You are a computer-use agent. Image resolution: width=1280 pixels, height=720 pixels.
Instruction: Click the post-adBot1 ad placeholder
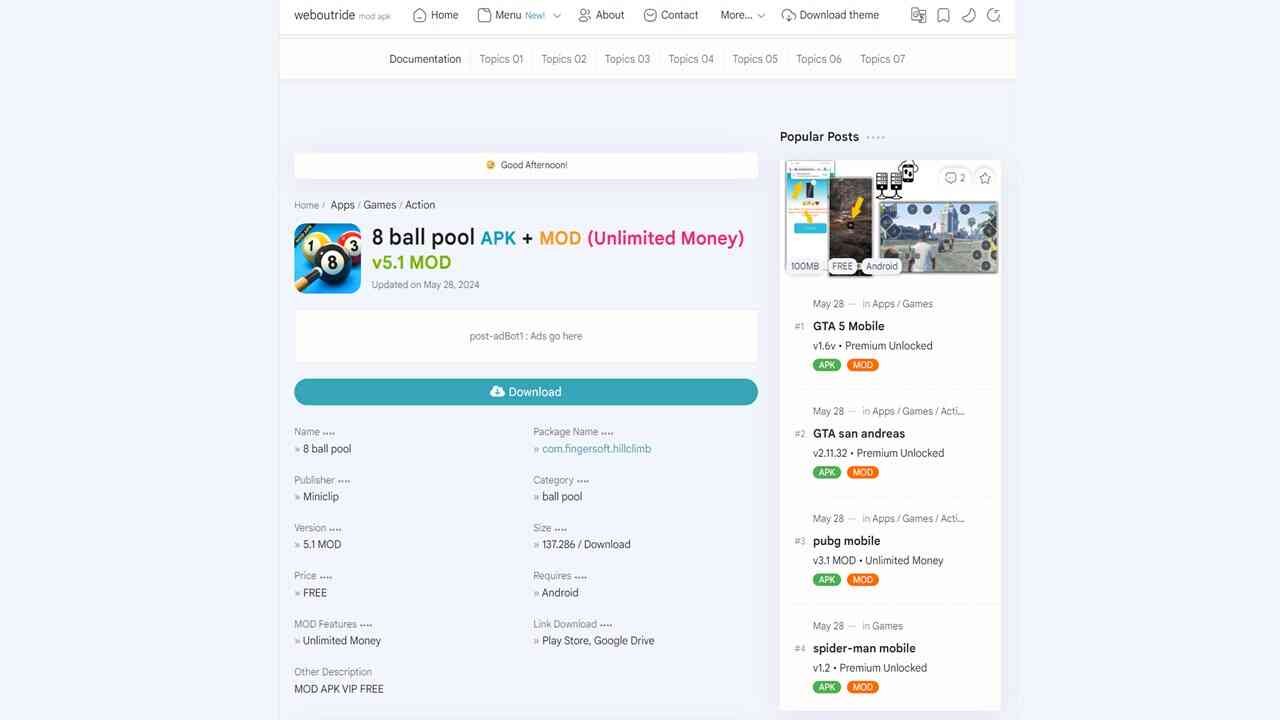click(x=526, y=336)
